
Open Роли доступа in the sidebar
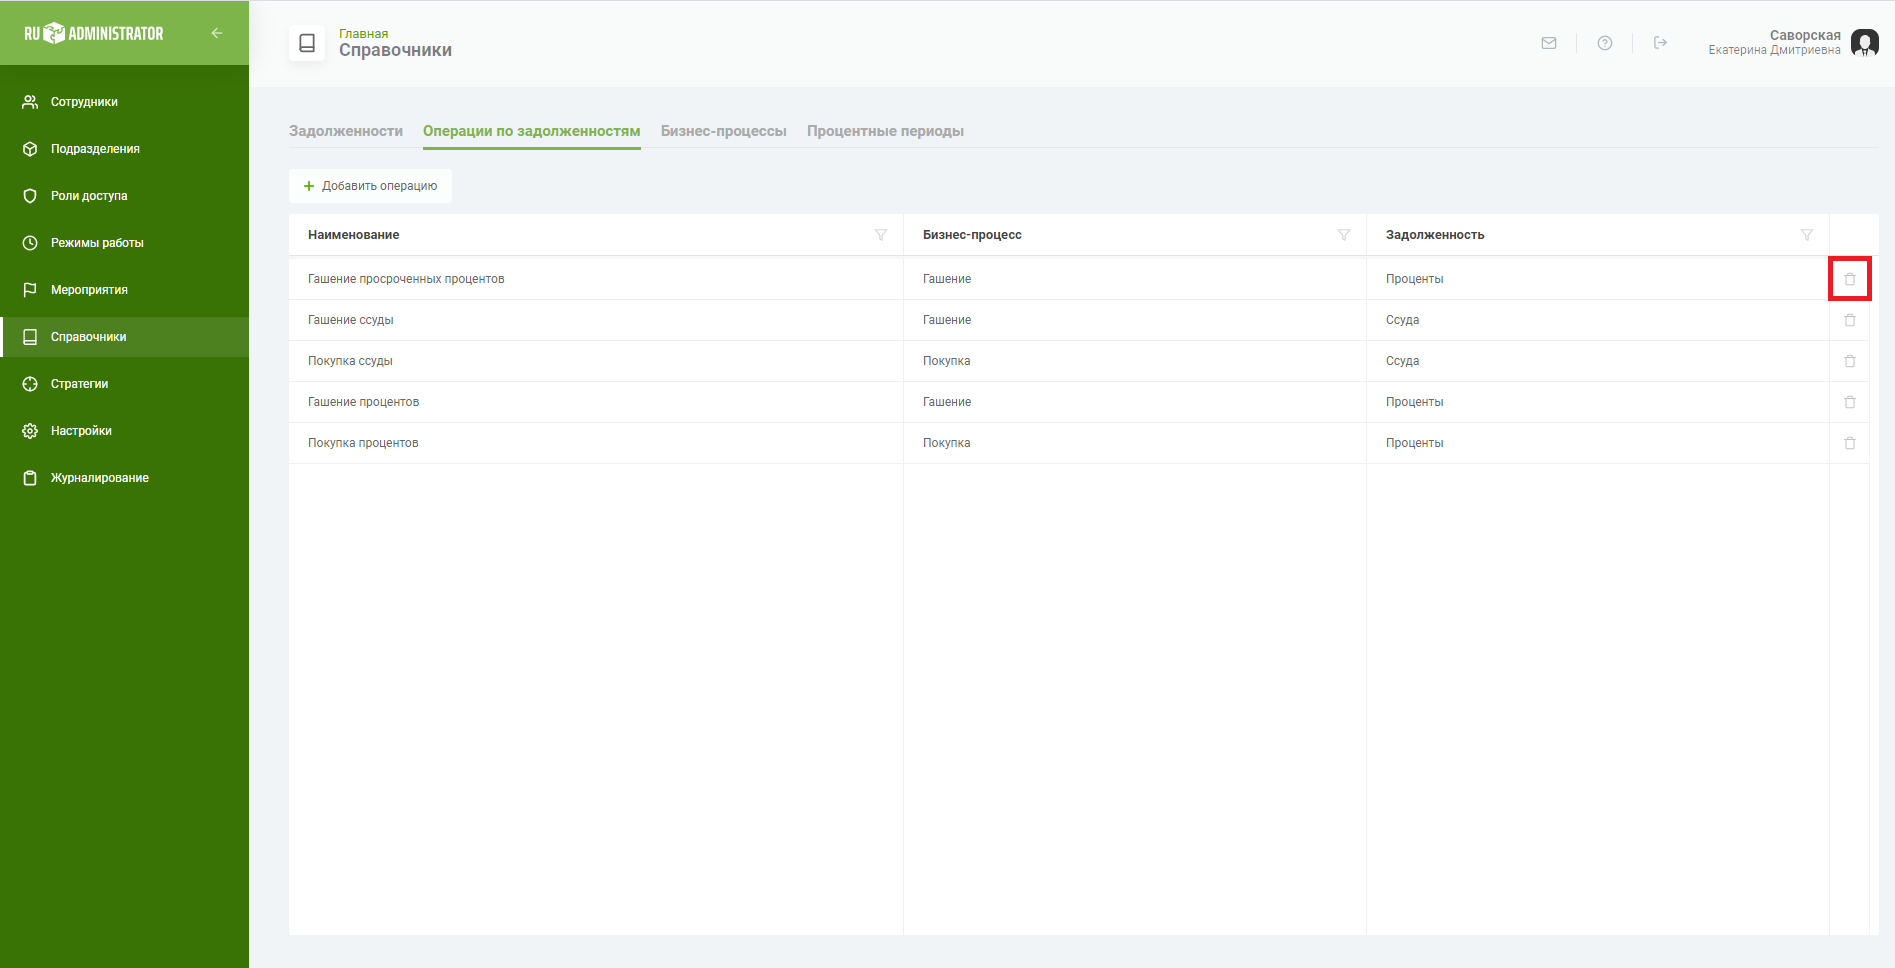[x=125, y=196]
